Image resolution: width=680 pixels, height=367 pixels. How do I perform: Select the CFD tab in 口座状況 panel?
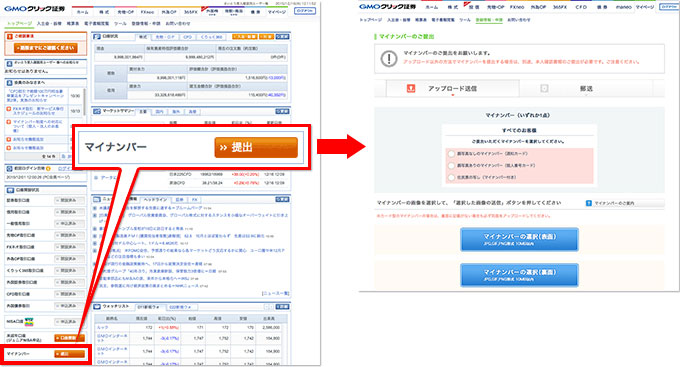point(187,37)
